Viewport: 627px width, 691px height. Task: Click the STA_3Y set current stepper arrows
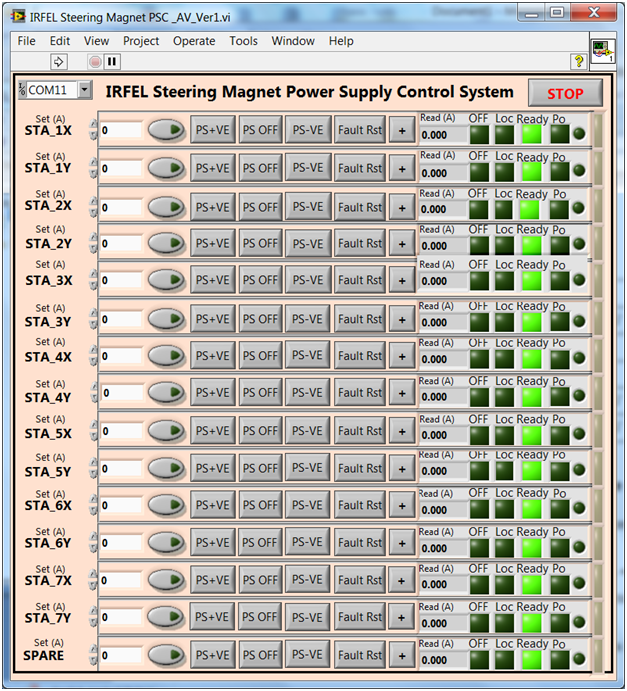[x=93, y=319]
